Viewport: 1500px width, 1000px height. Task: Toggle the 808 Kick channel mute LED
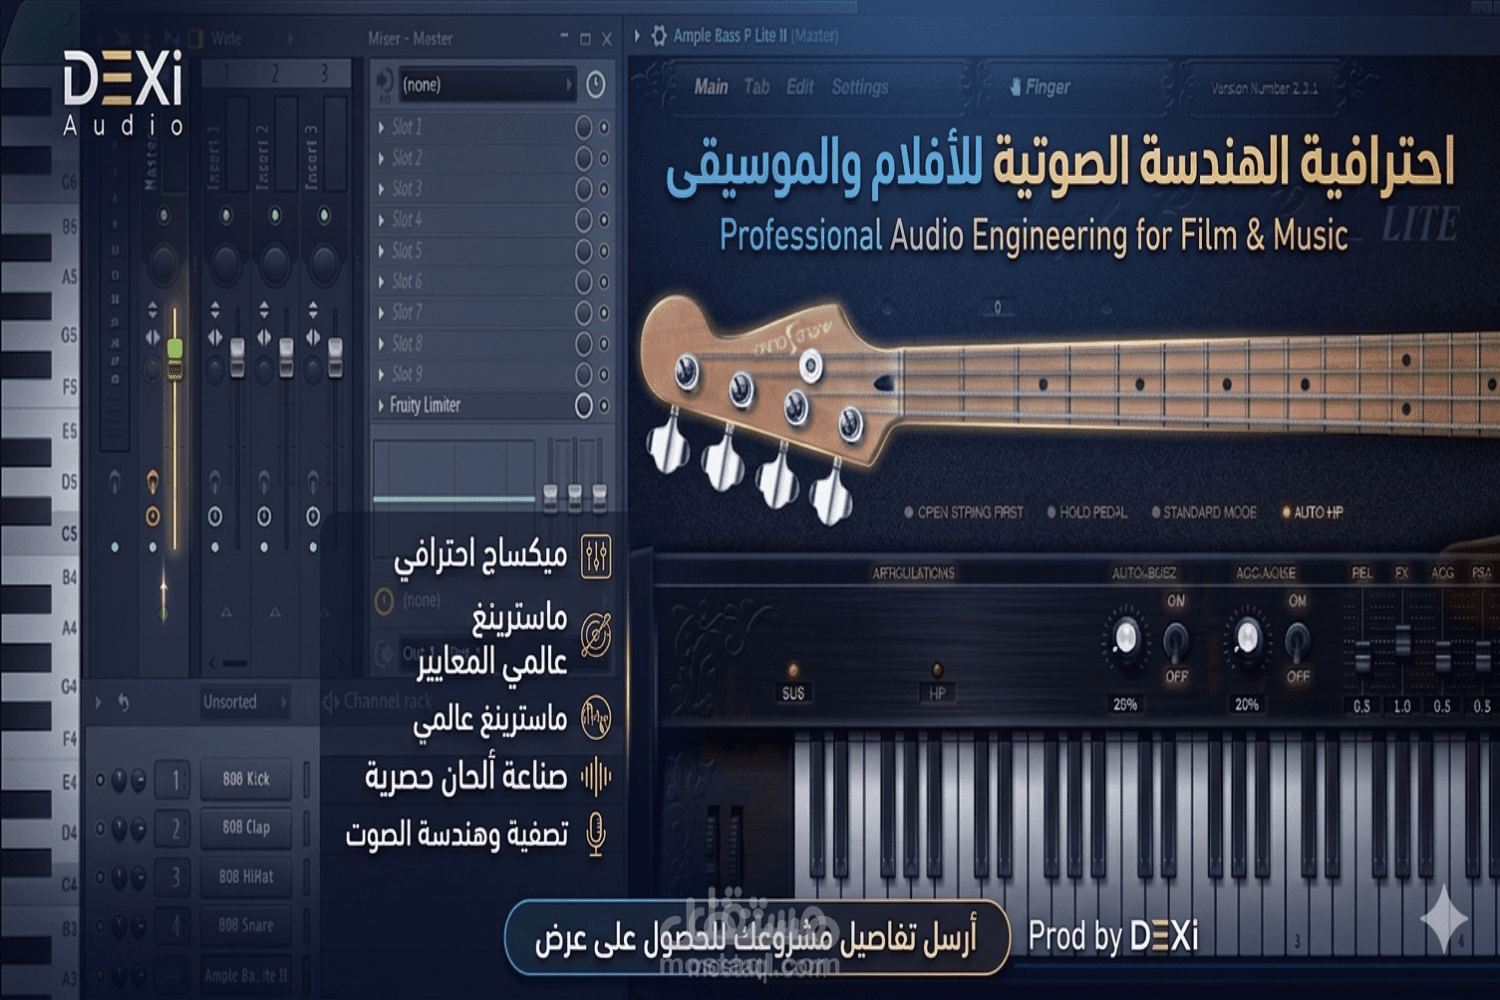click(x=100, y=780)
